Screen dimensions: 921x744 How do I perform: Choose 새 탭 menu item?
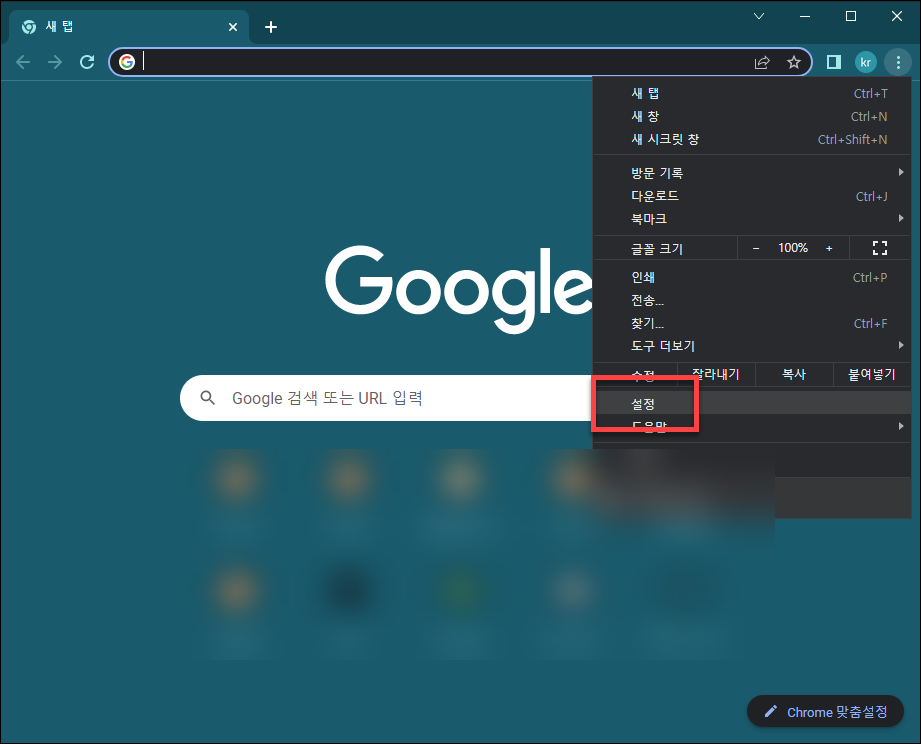[752, 93]
